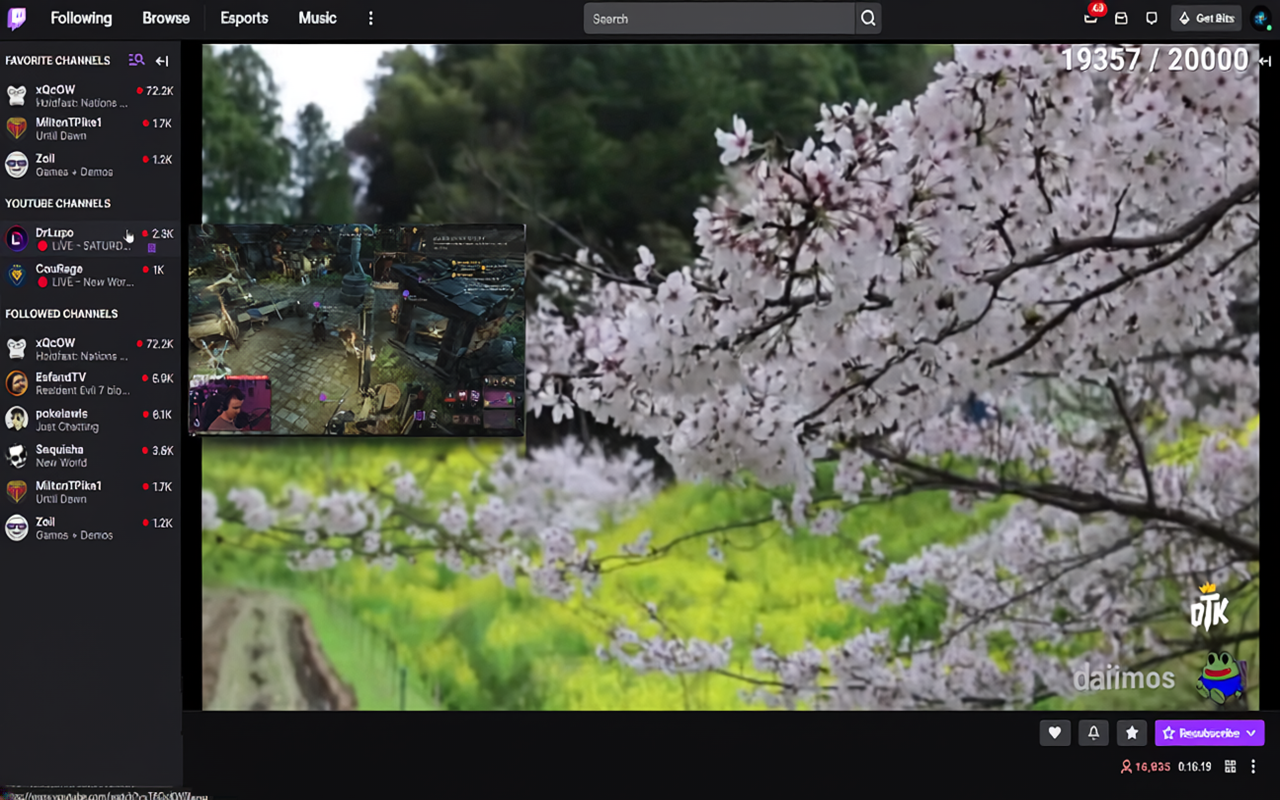The height and width of the screenshot is (800, 1280).
Task: Click the DrLupo stream preview thumbnail
Action: click(x=357, y=329)
